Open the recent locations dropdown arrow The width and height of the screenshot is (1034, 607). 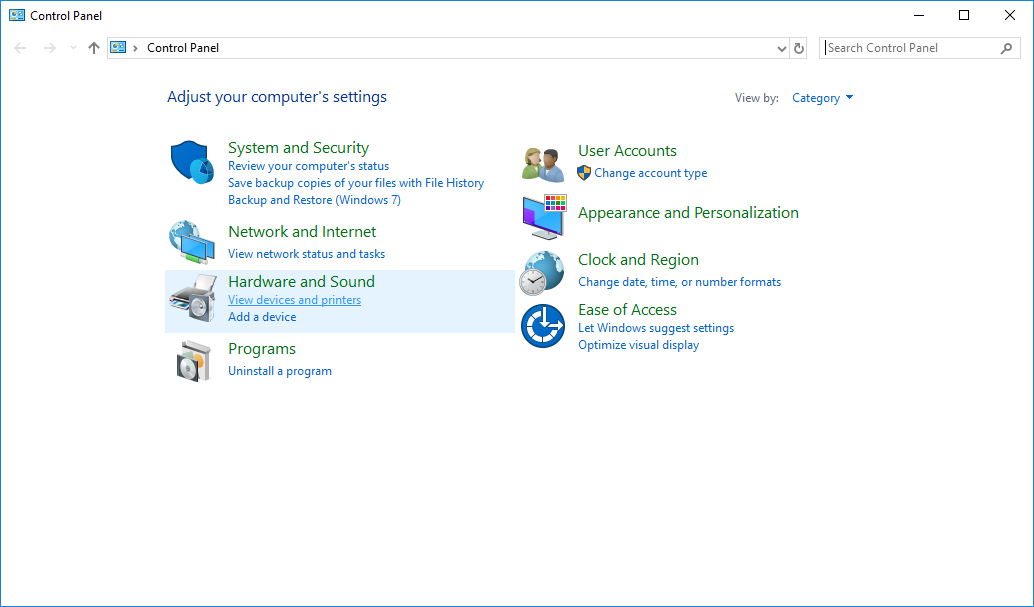tap(73, 48)
